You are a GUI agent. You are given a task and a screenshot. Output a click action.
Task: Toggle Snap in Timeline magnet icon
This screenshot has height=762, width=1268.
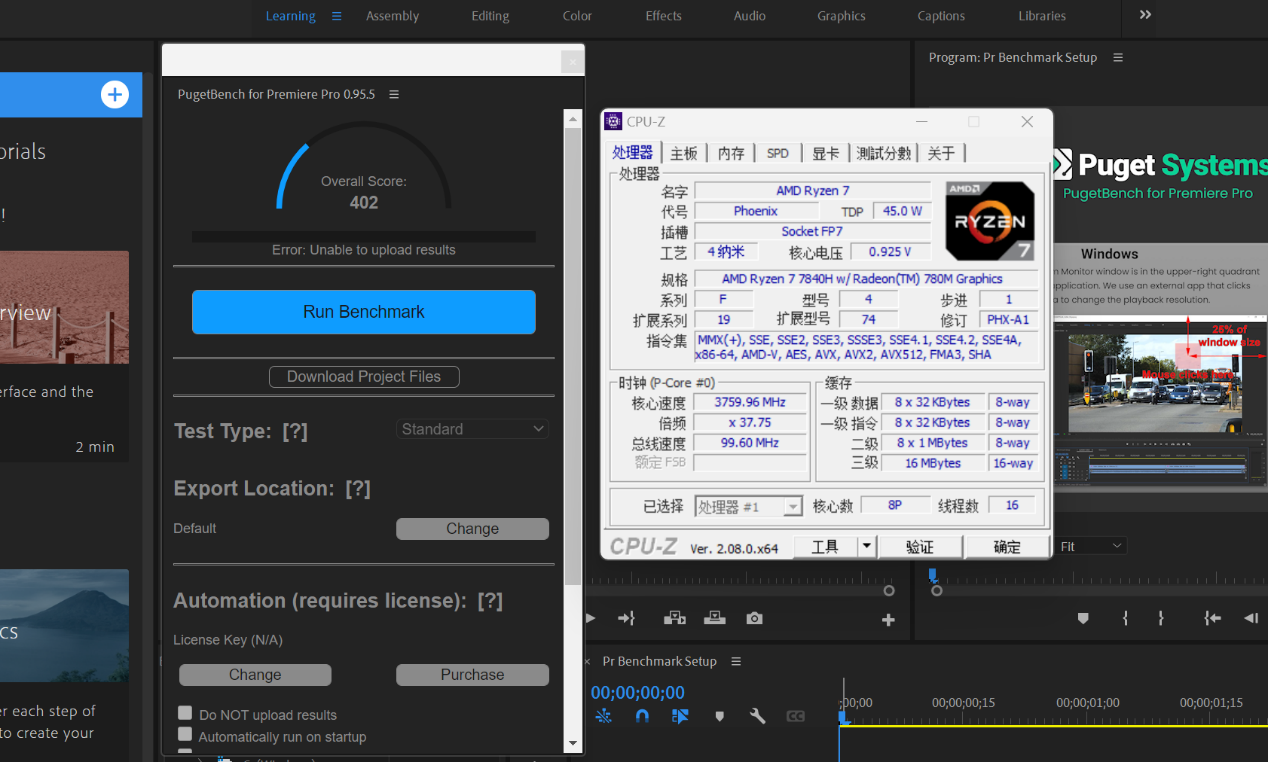[x=642, y=716]
